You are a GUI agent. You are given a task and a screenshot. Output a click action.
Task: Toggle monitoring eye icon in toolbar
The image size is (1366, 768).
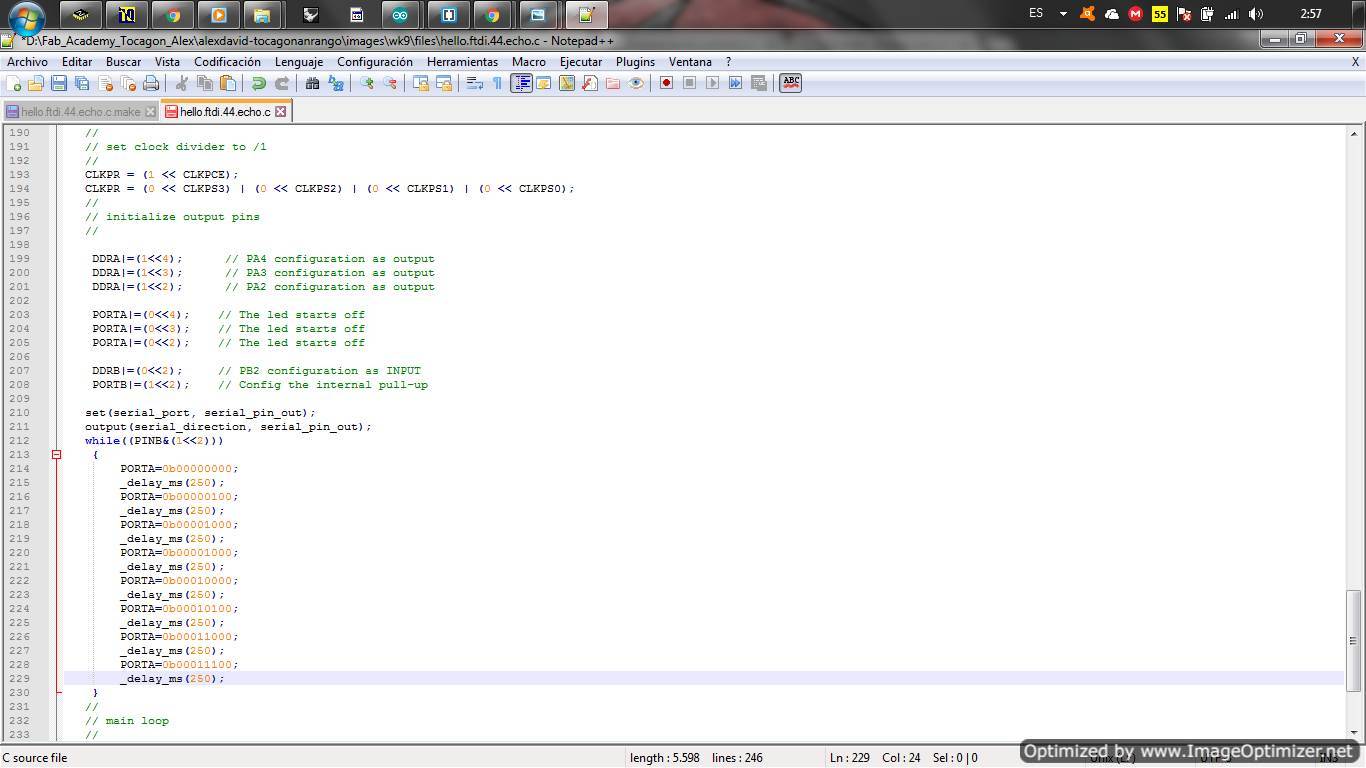tap(635, 83)
